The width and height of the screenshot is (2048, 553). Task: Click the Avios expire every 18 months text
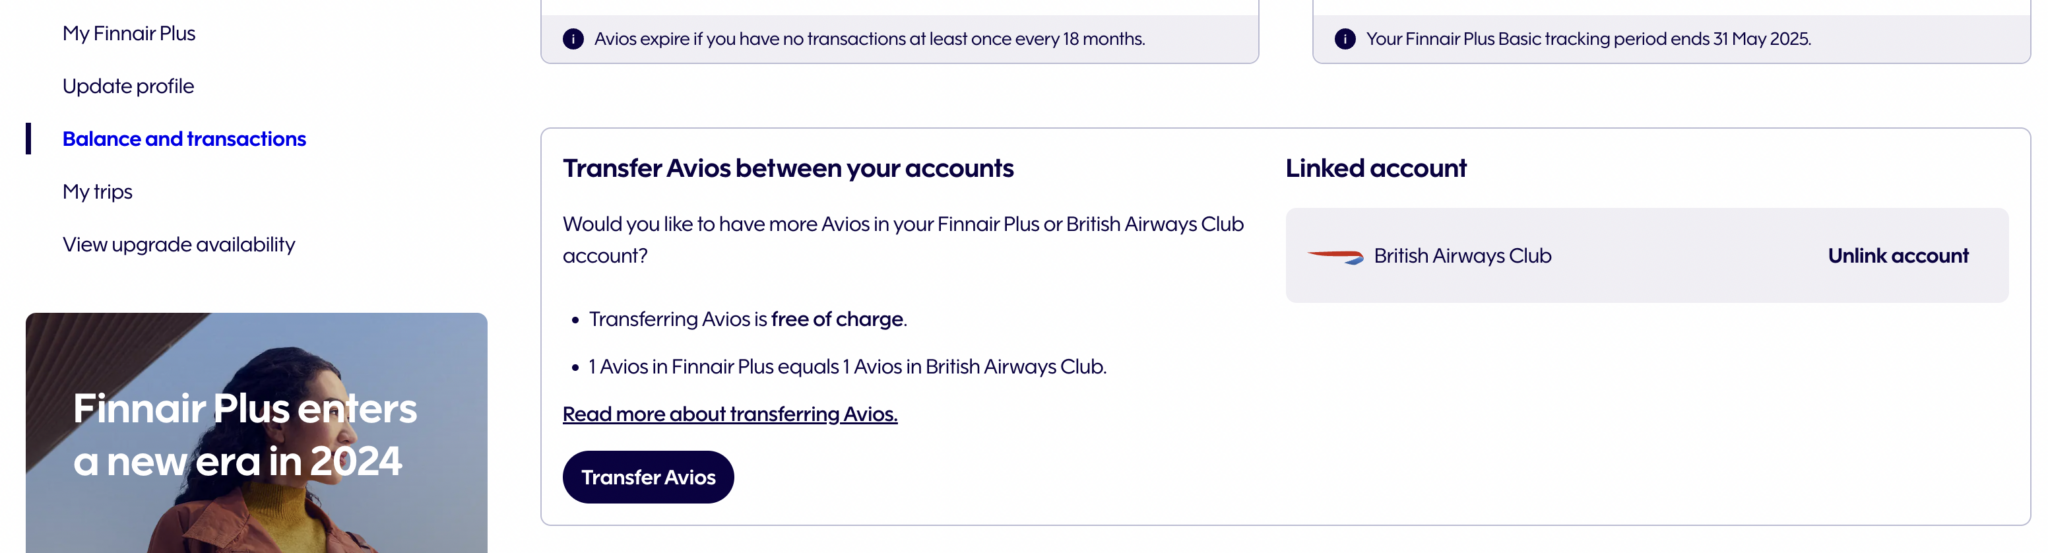[869, 39]
